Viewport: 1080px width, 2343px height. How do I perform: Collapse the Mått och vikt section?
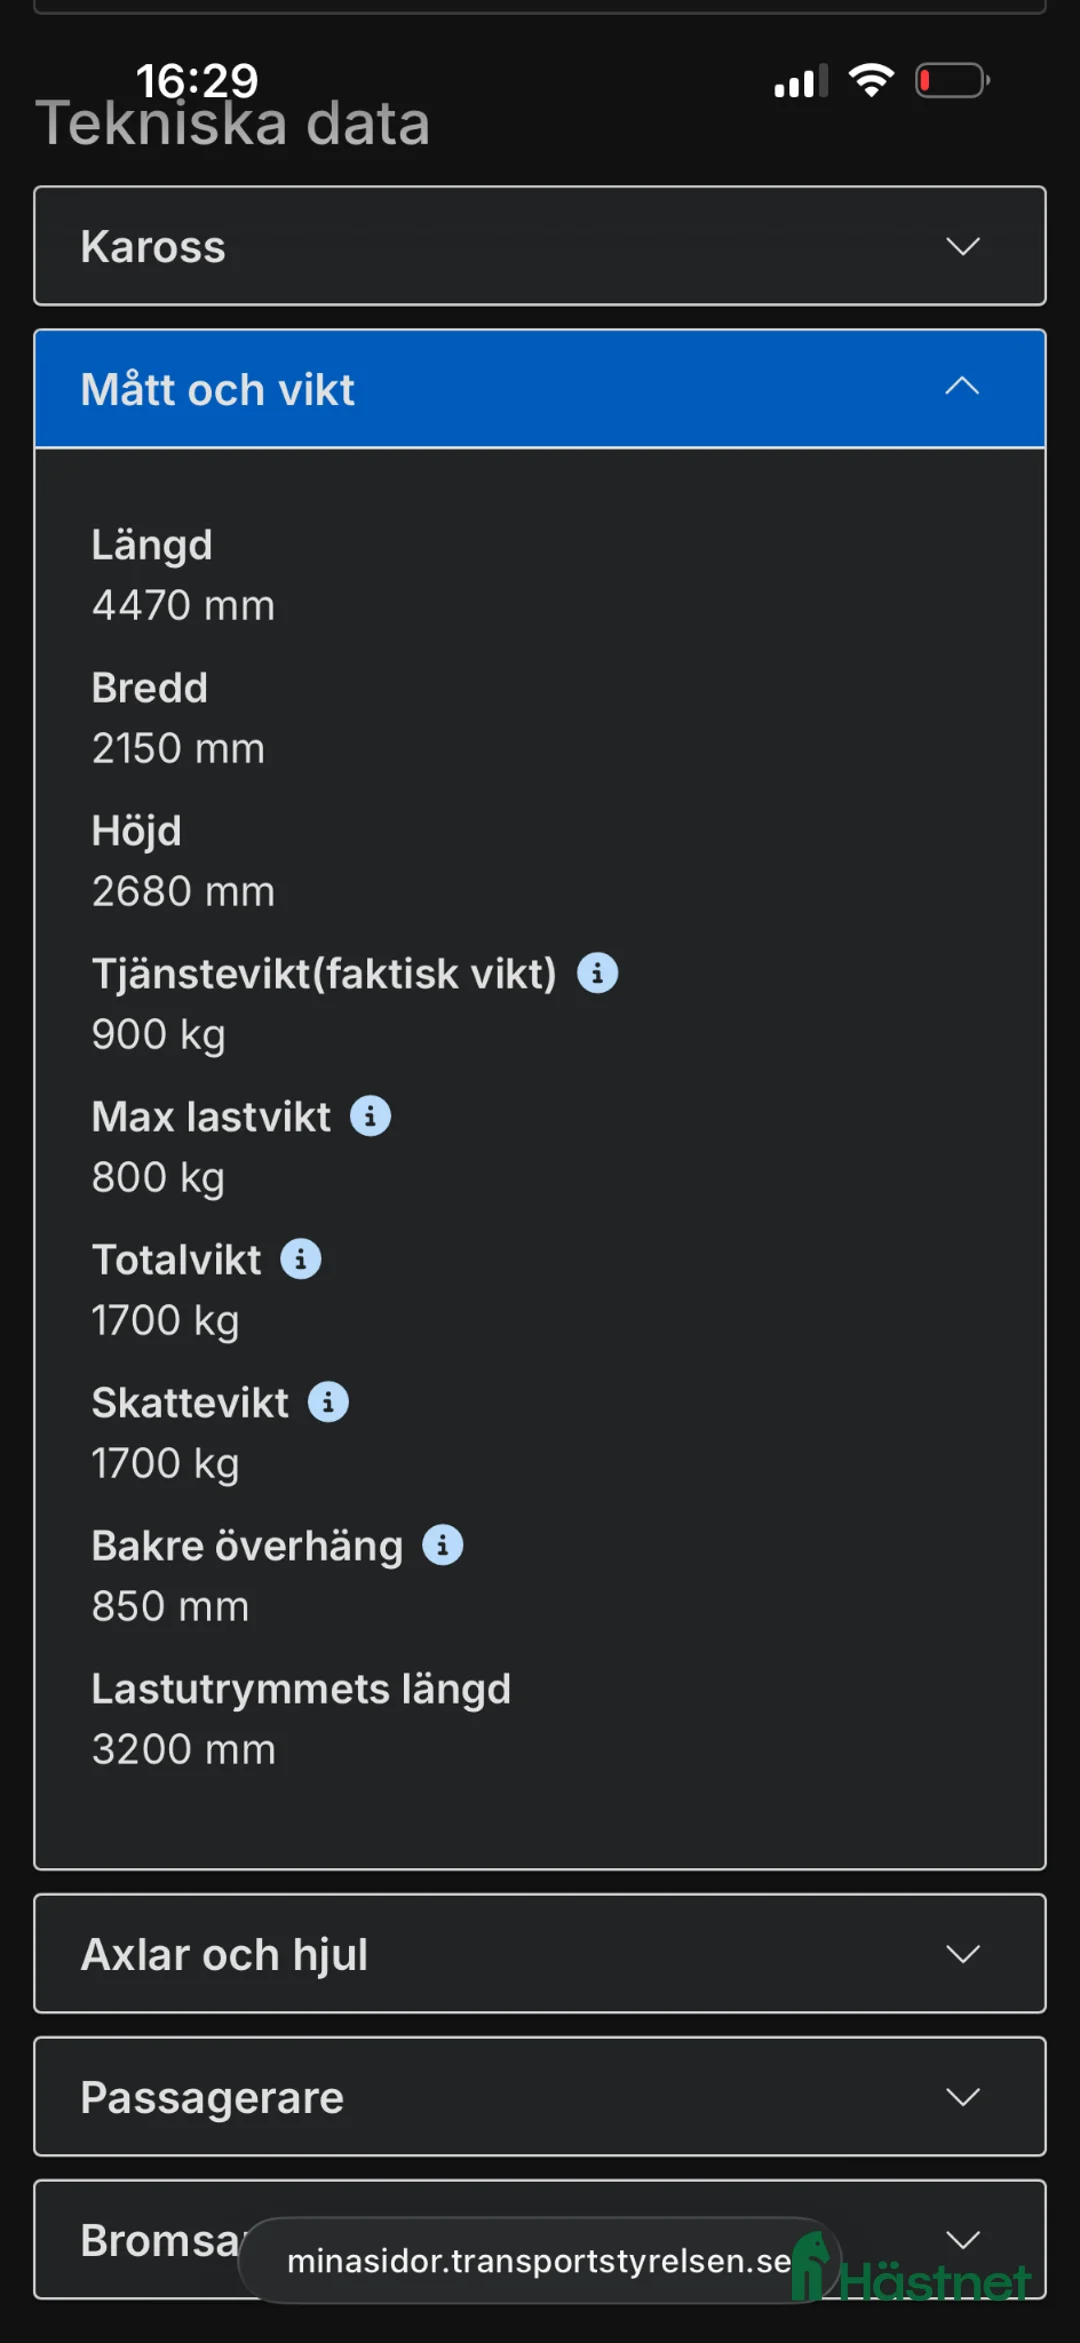point(960,388)
